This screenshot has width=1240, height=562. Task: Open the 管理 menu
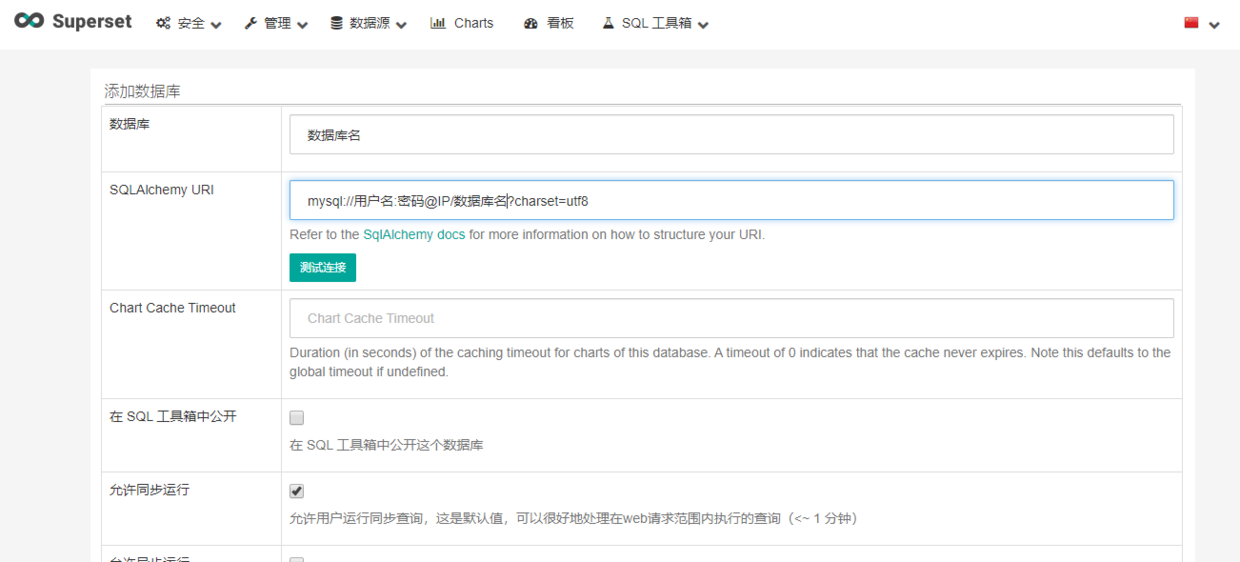[276, 23]
